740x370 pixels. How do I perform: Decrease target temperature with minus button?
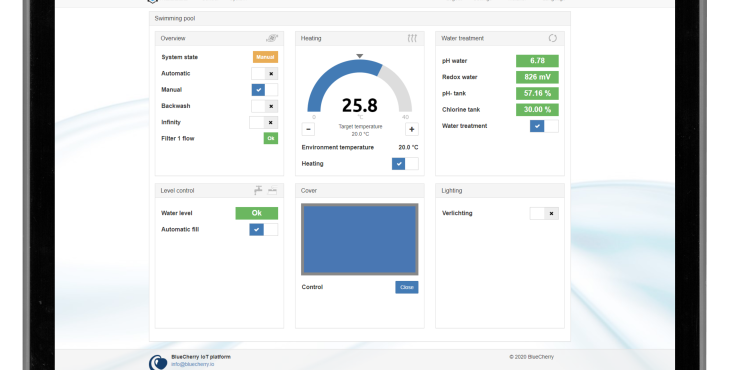308,129
